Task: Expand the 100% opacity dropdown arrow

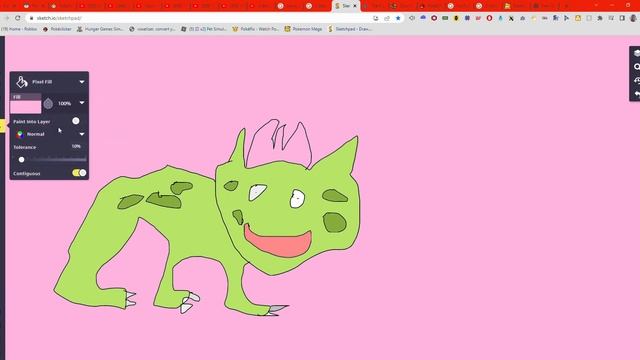Action: point(82,103)
